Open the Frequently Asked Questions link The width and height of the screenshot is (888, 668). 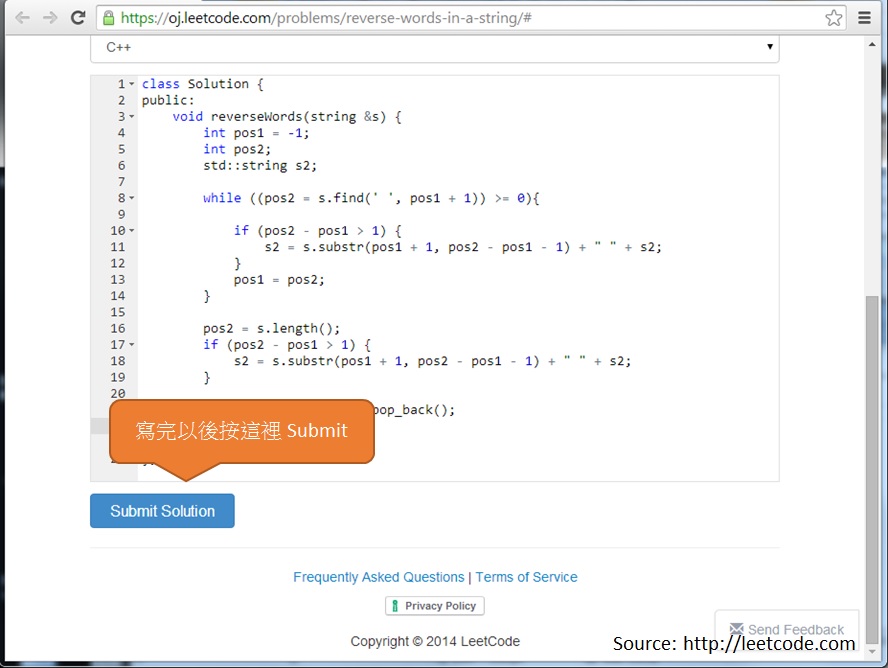click(x=379, y=577)
